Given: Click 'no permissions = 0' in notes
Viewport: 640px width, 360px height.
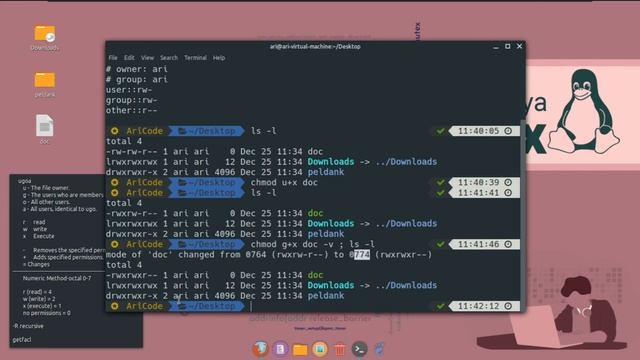Looking at the screenshot, I should click(x=47, y=313).
